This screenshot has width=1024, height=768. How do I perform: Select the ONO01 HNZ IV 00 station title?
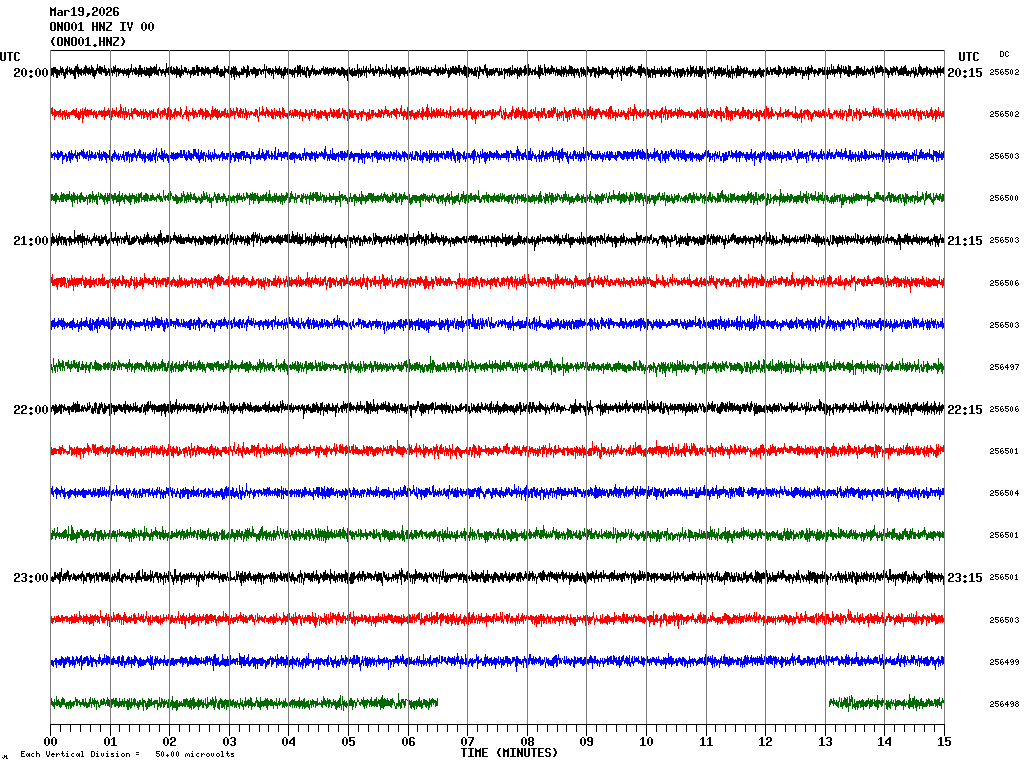coord(101,27)
